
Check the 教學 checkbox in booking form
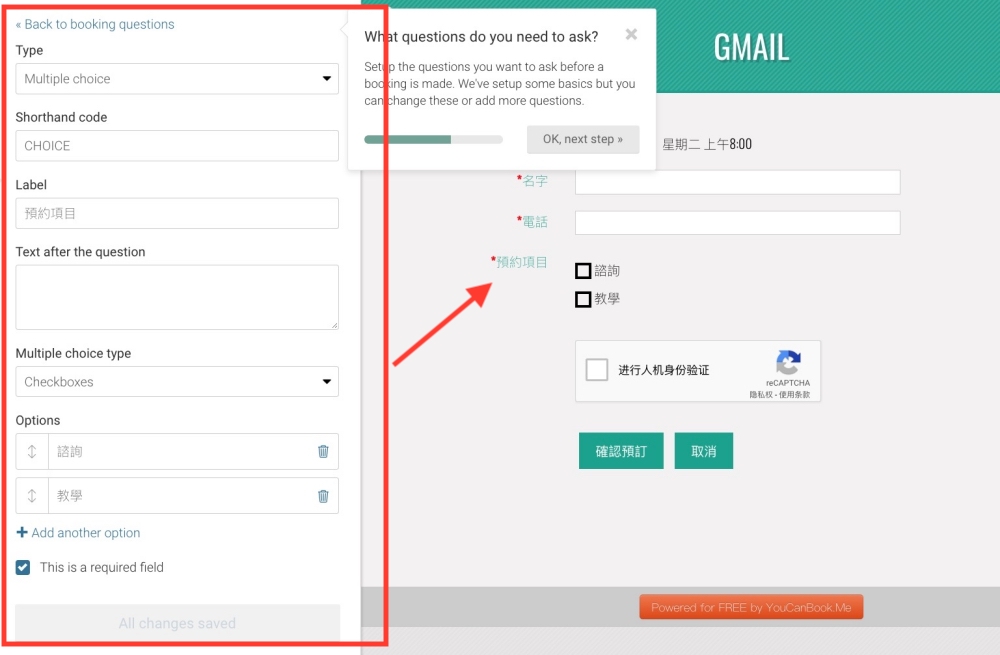pyautogui.click(x=583, y=299)
